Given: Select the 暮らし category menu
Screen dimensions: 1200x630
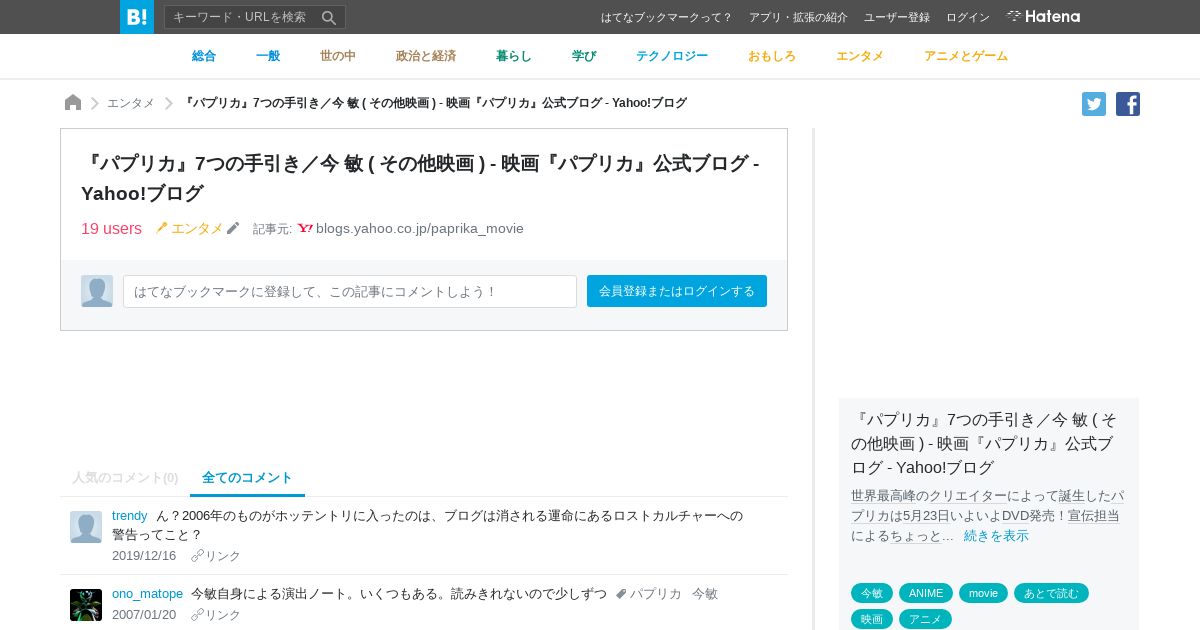Looking at the screenshot, I should click(514, 56).
